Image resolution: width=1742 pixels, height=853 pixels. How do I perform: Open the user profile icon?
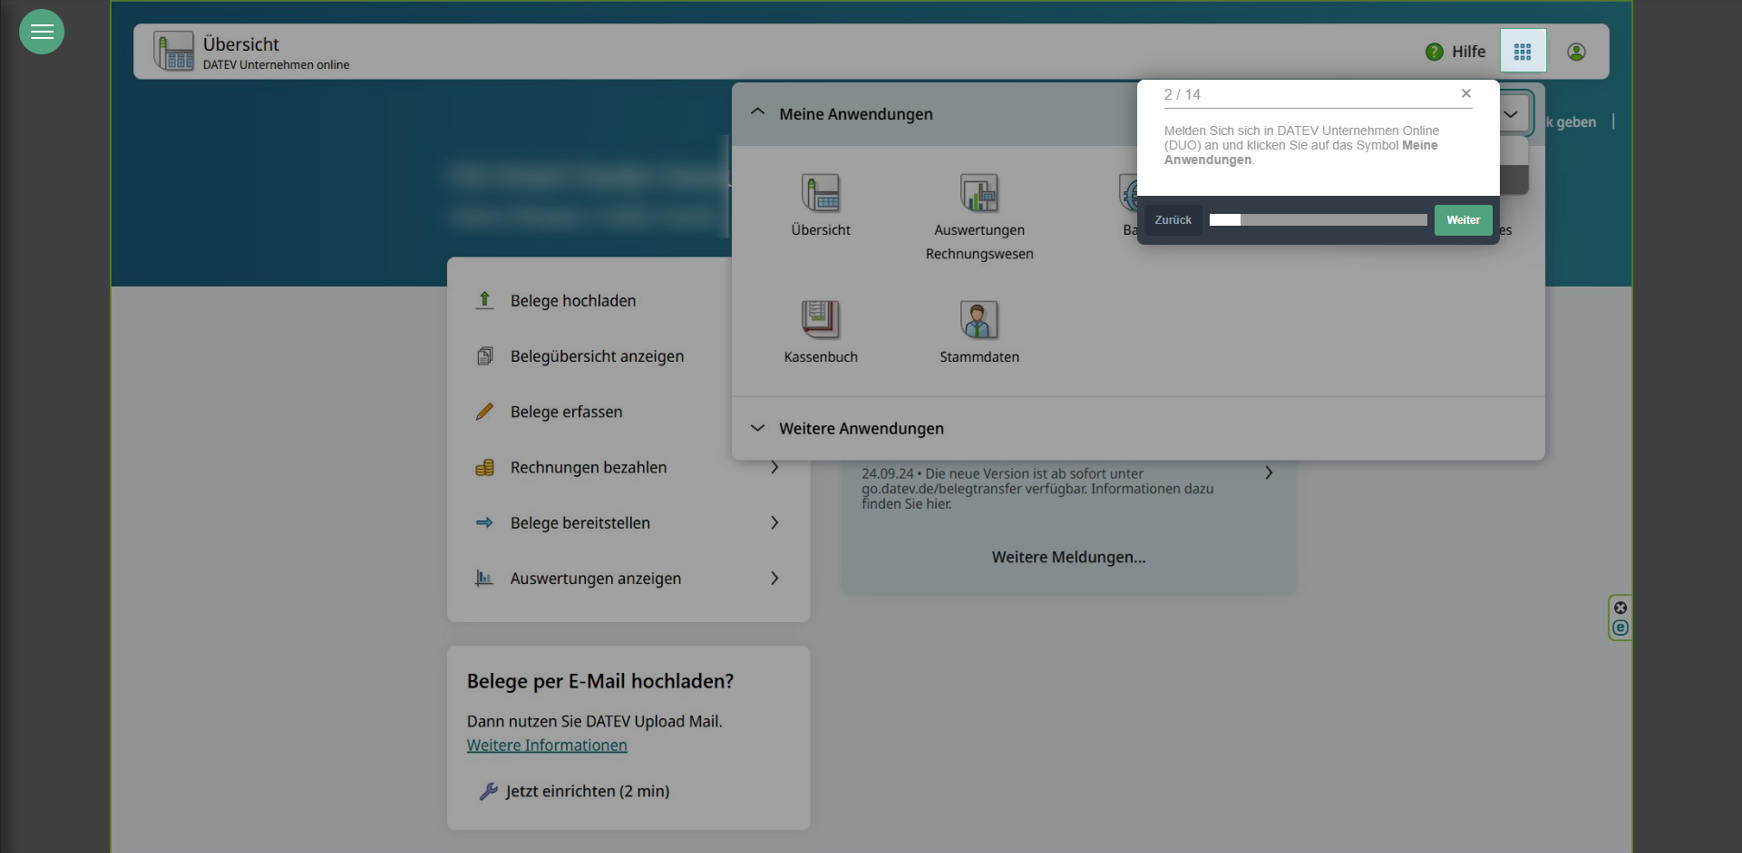coord(1576,52)
